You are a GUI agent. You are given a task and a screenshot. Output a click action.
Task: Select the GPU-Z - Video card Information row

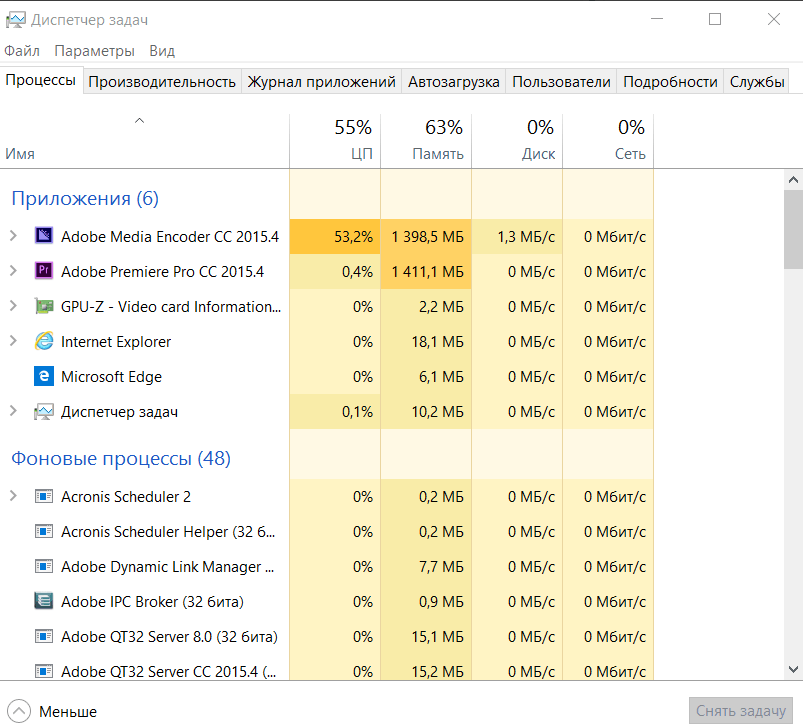coord(327,307)
